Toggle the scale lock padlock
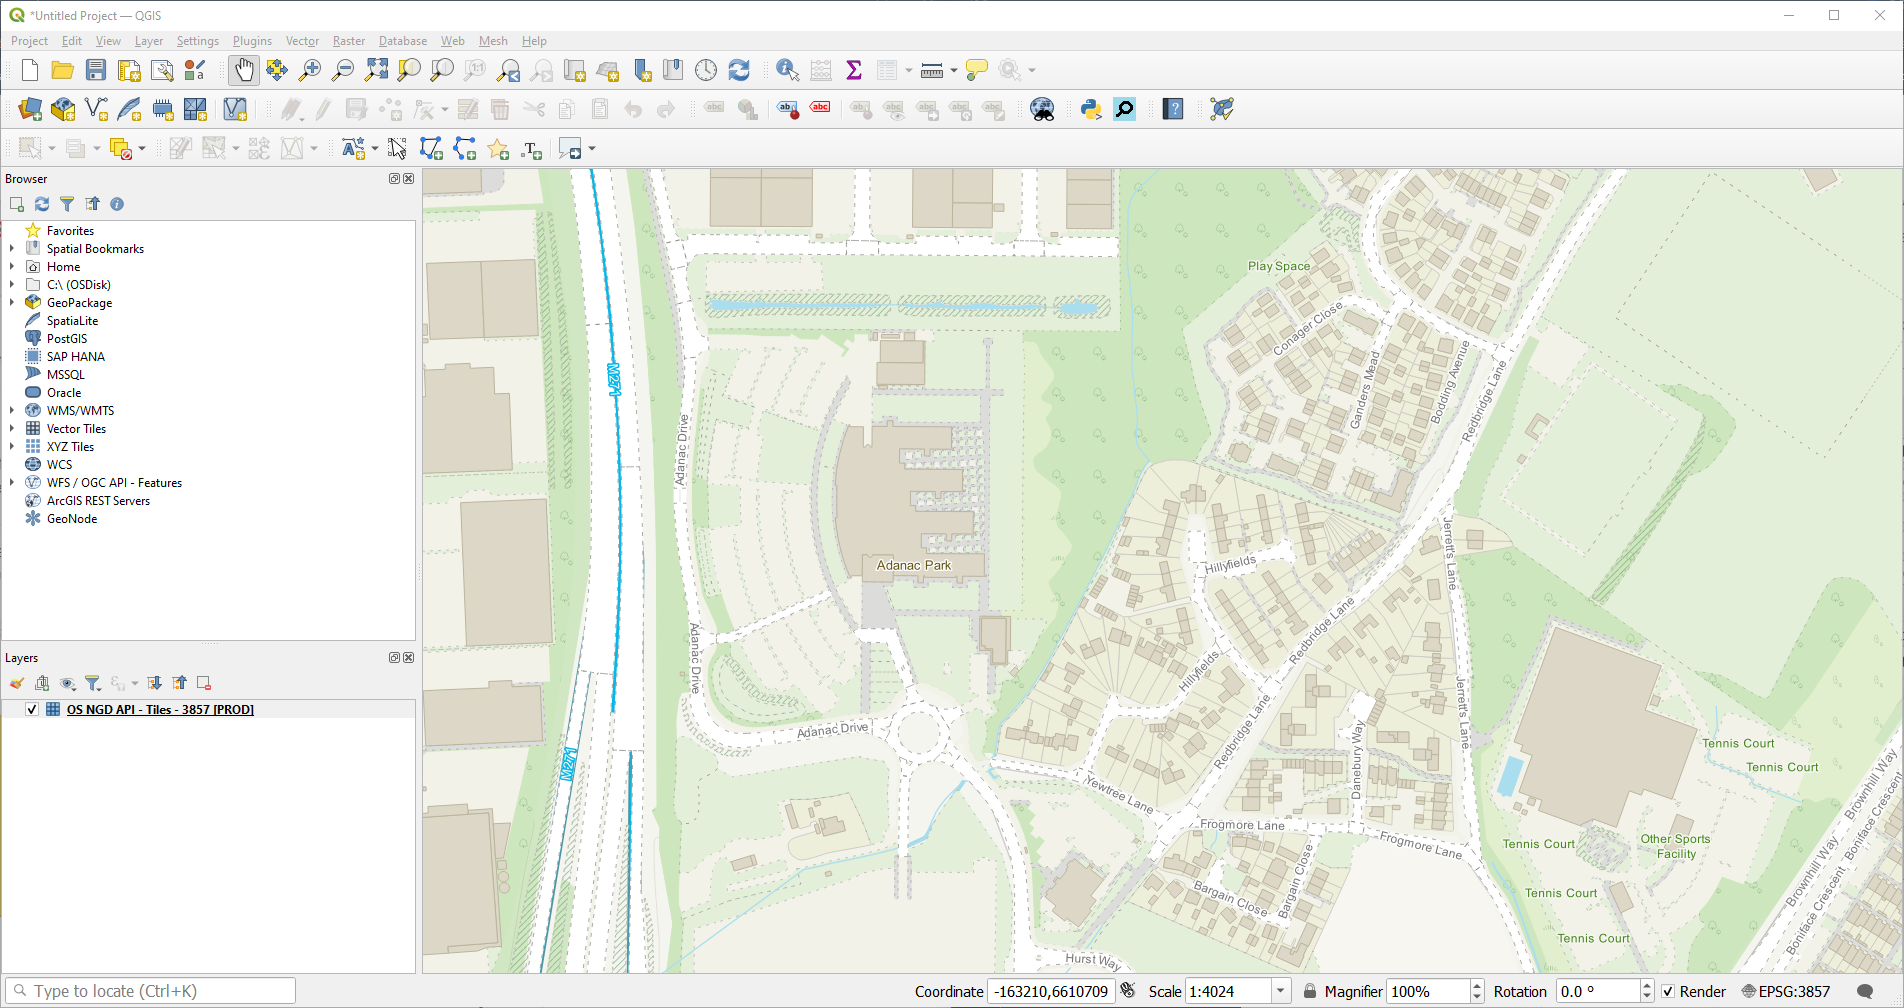This screenshot has height=1008, width=1904. coord(1310,991)
